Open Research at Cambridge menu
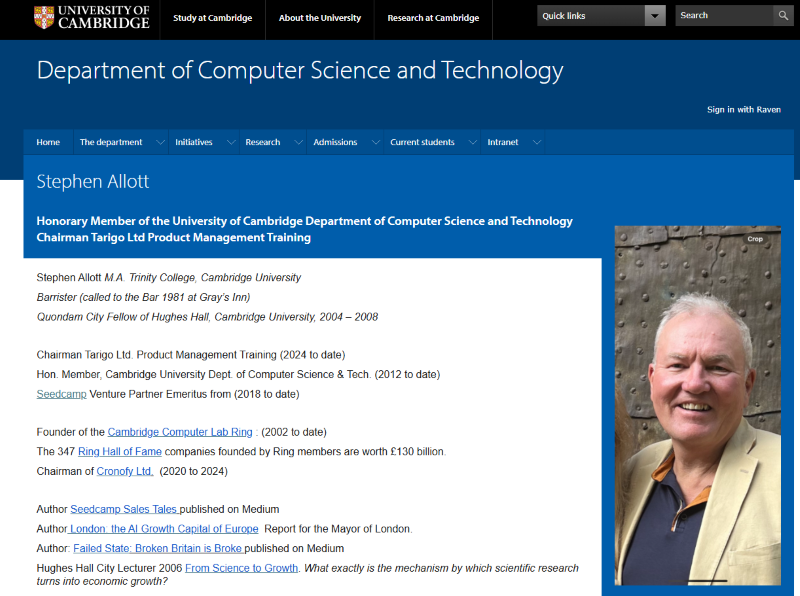The width and height of the screenshot is (800, 596). (x=433, y=18)
